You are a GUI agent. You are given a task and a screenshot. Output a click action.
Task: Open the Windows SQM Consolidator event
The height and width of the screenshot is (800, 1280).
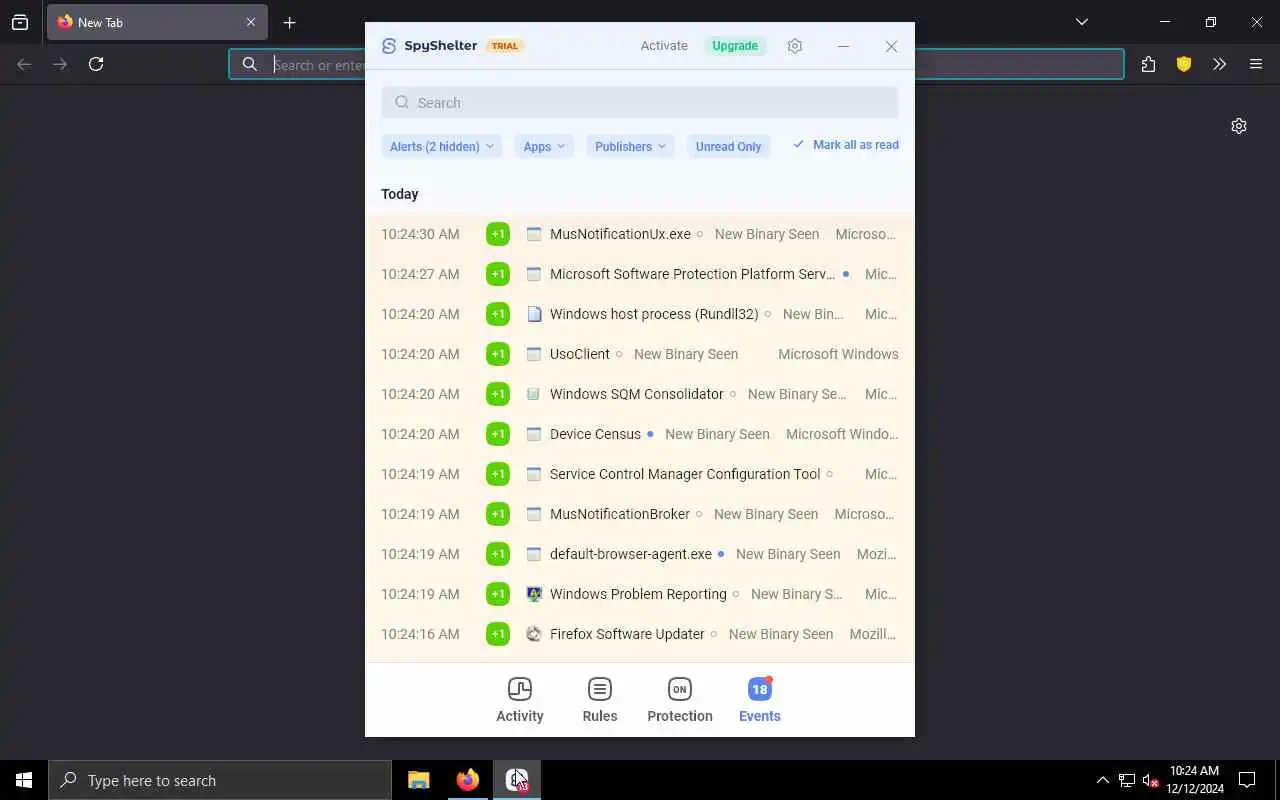(640, 394)
